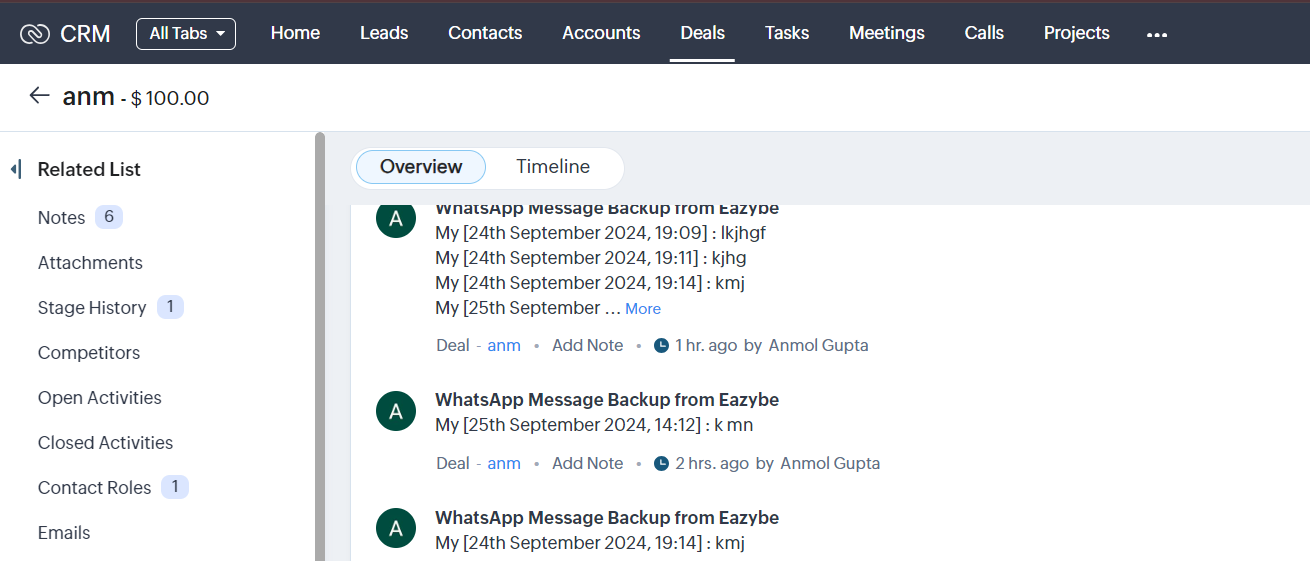Click '2 hrs. ago' timestamp

pyautogui.click(x=712, y=463)
